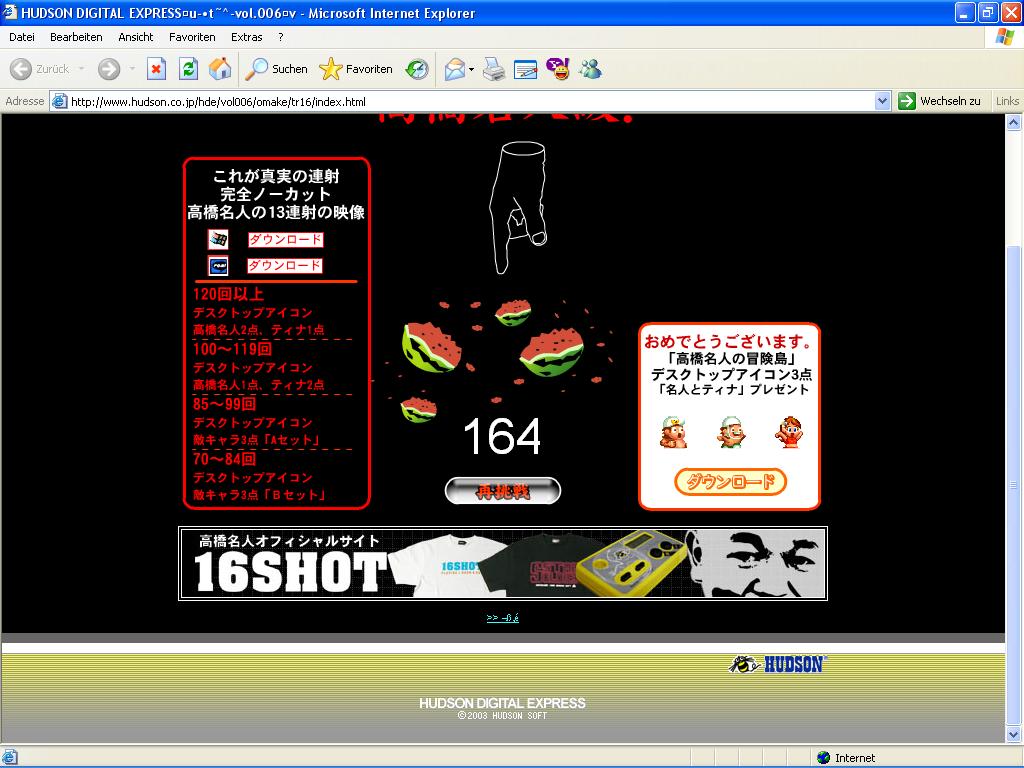
Task: Click ダウンロード beside Windows Media icon
Action: click(285, 240)
